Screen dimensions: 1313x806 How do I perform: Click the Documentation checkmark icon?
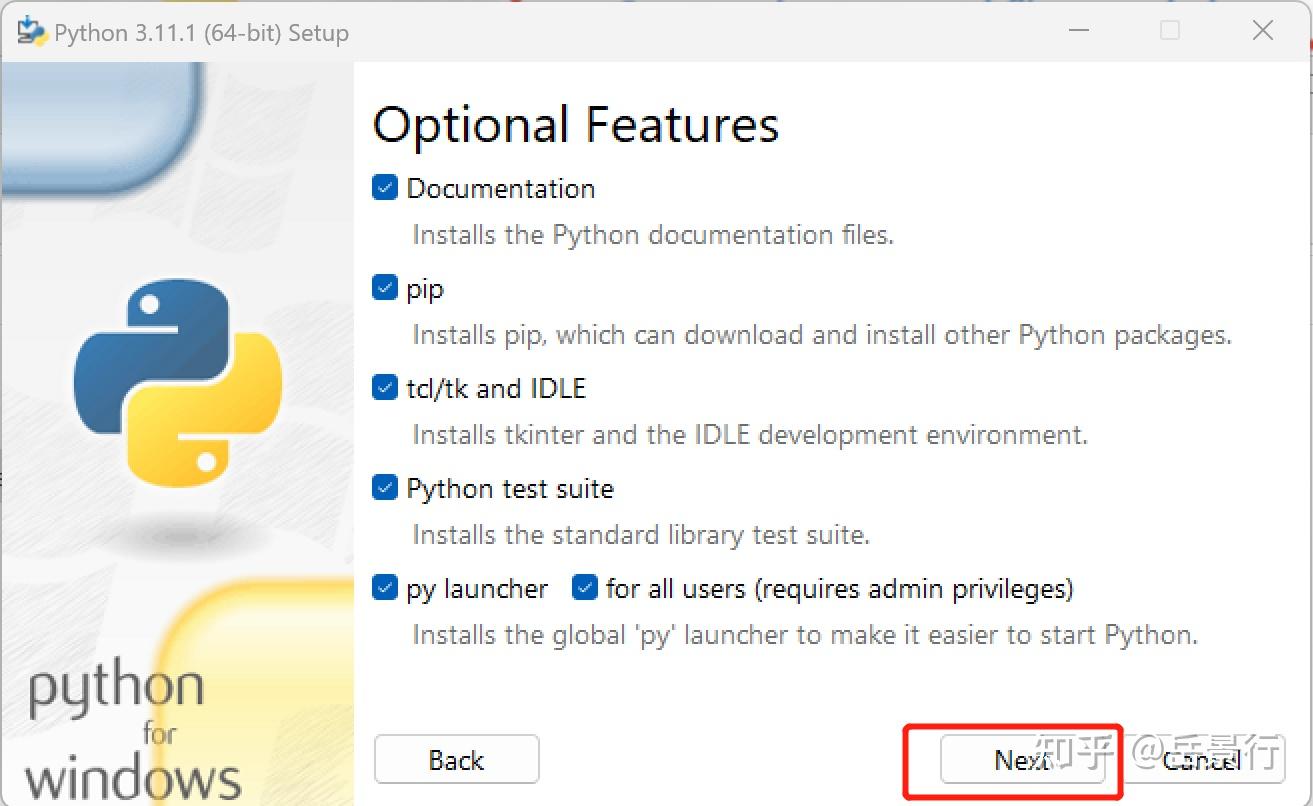pos(384,187)
